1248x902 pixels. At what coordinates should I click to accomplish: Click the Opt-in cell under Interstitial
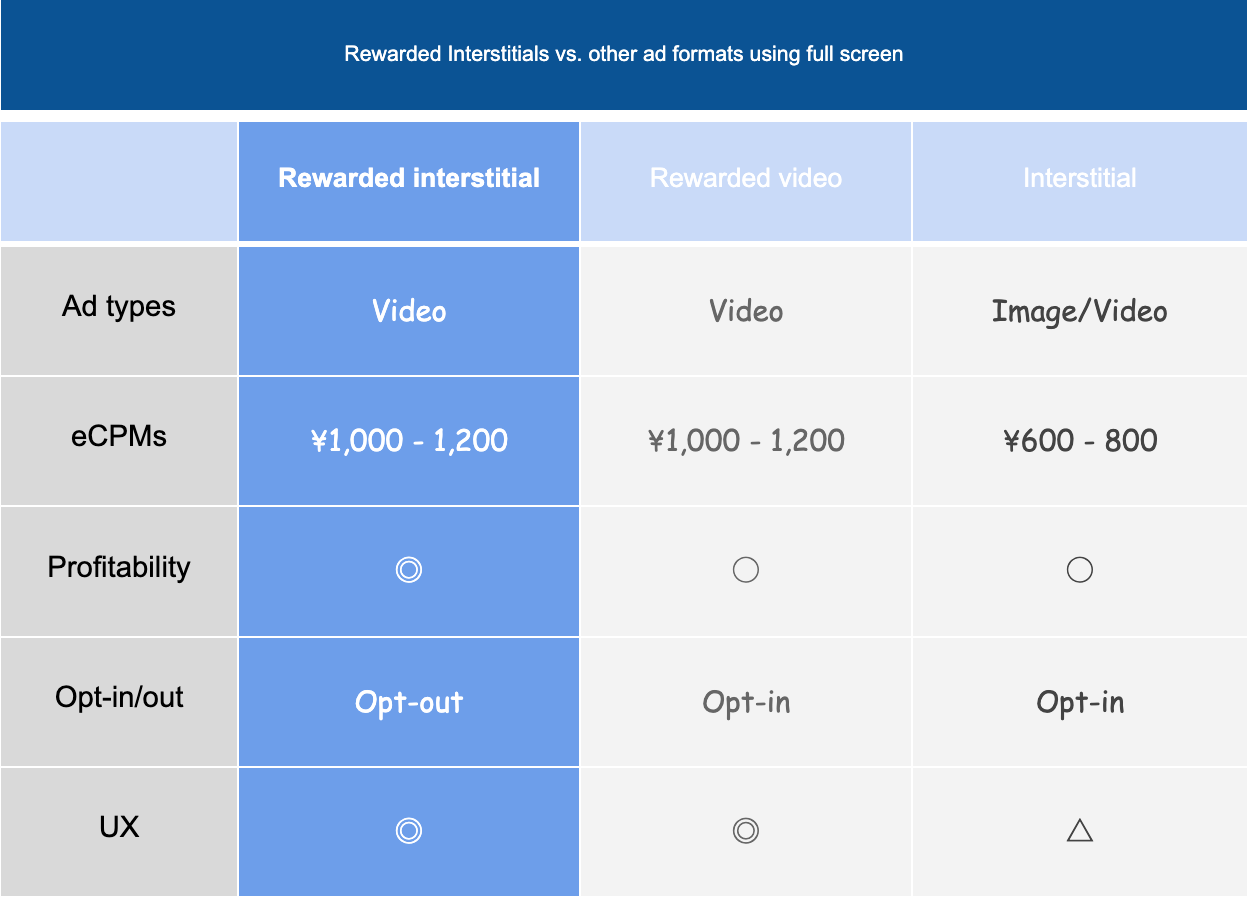[1079, 701]
